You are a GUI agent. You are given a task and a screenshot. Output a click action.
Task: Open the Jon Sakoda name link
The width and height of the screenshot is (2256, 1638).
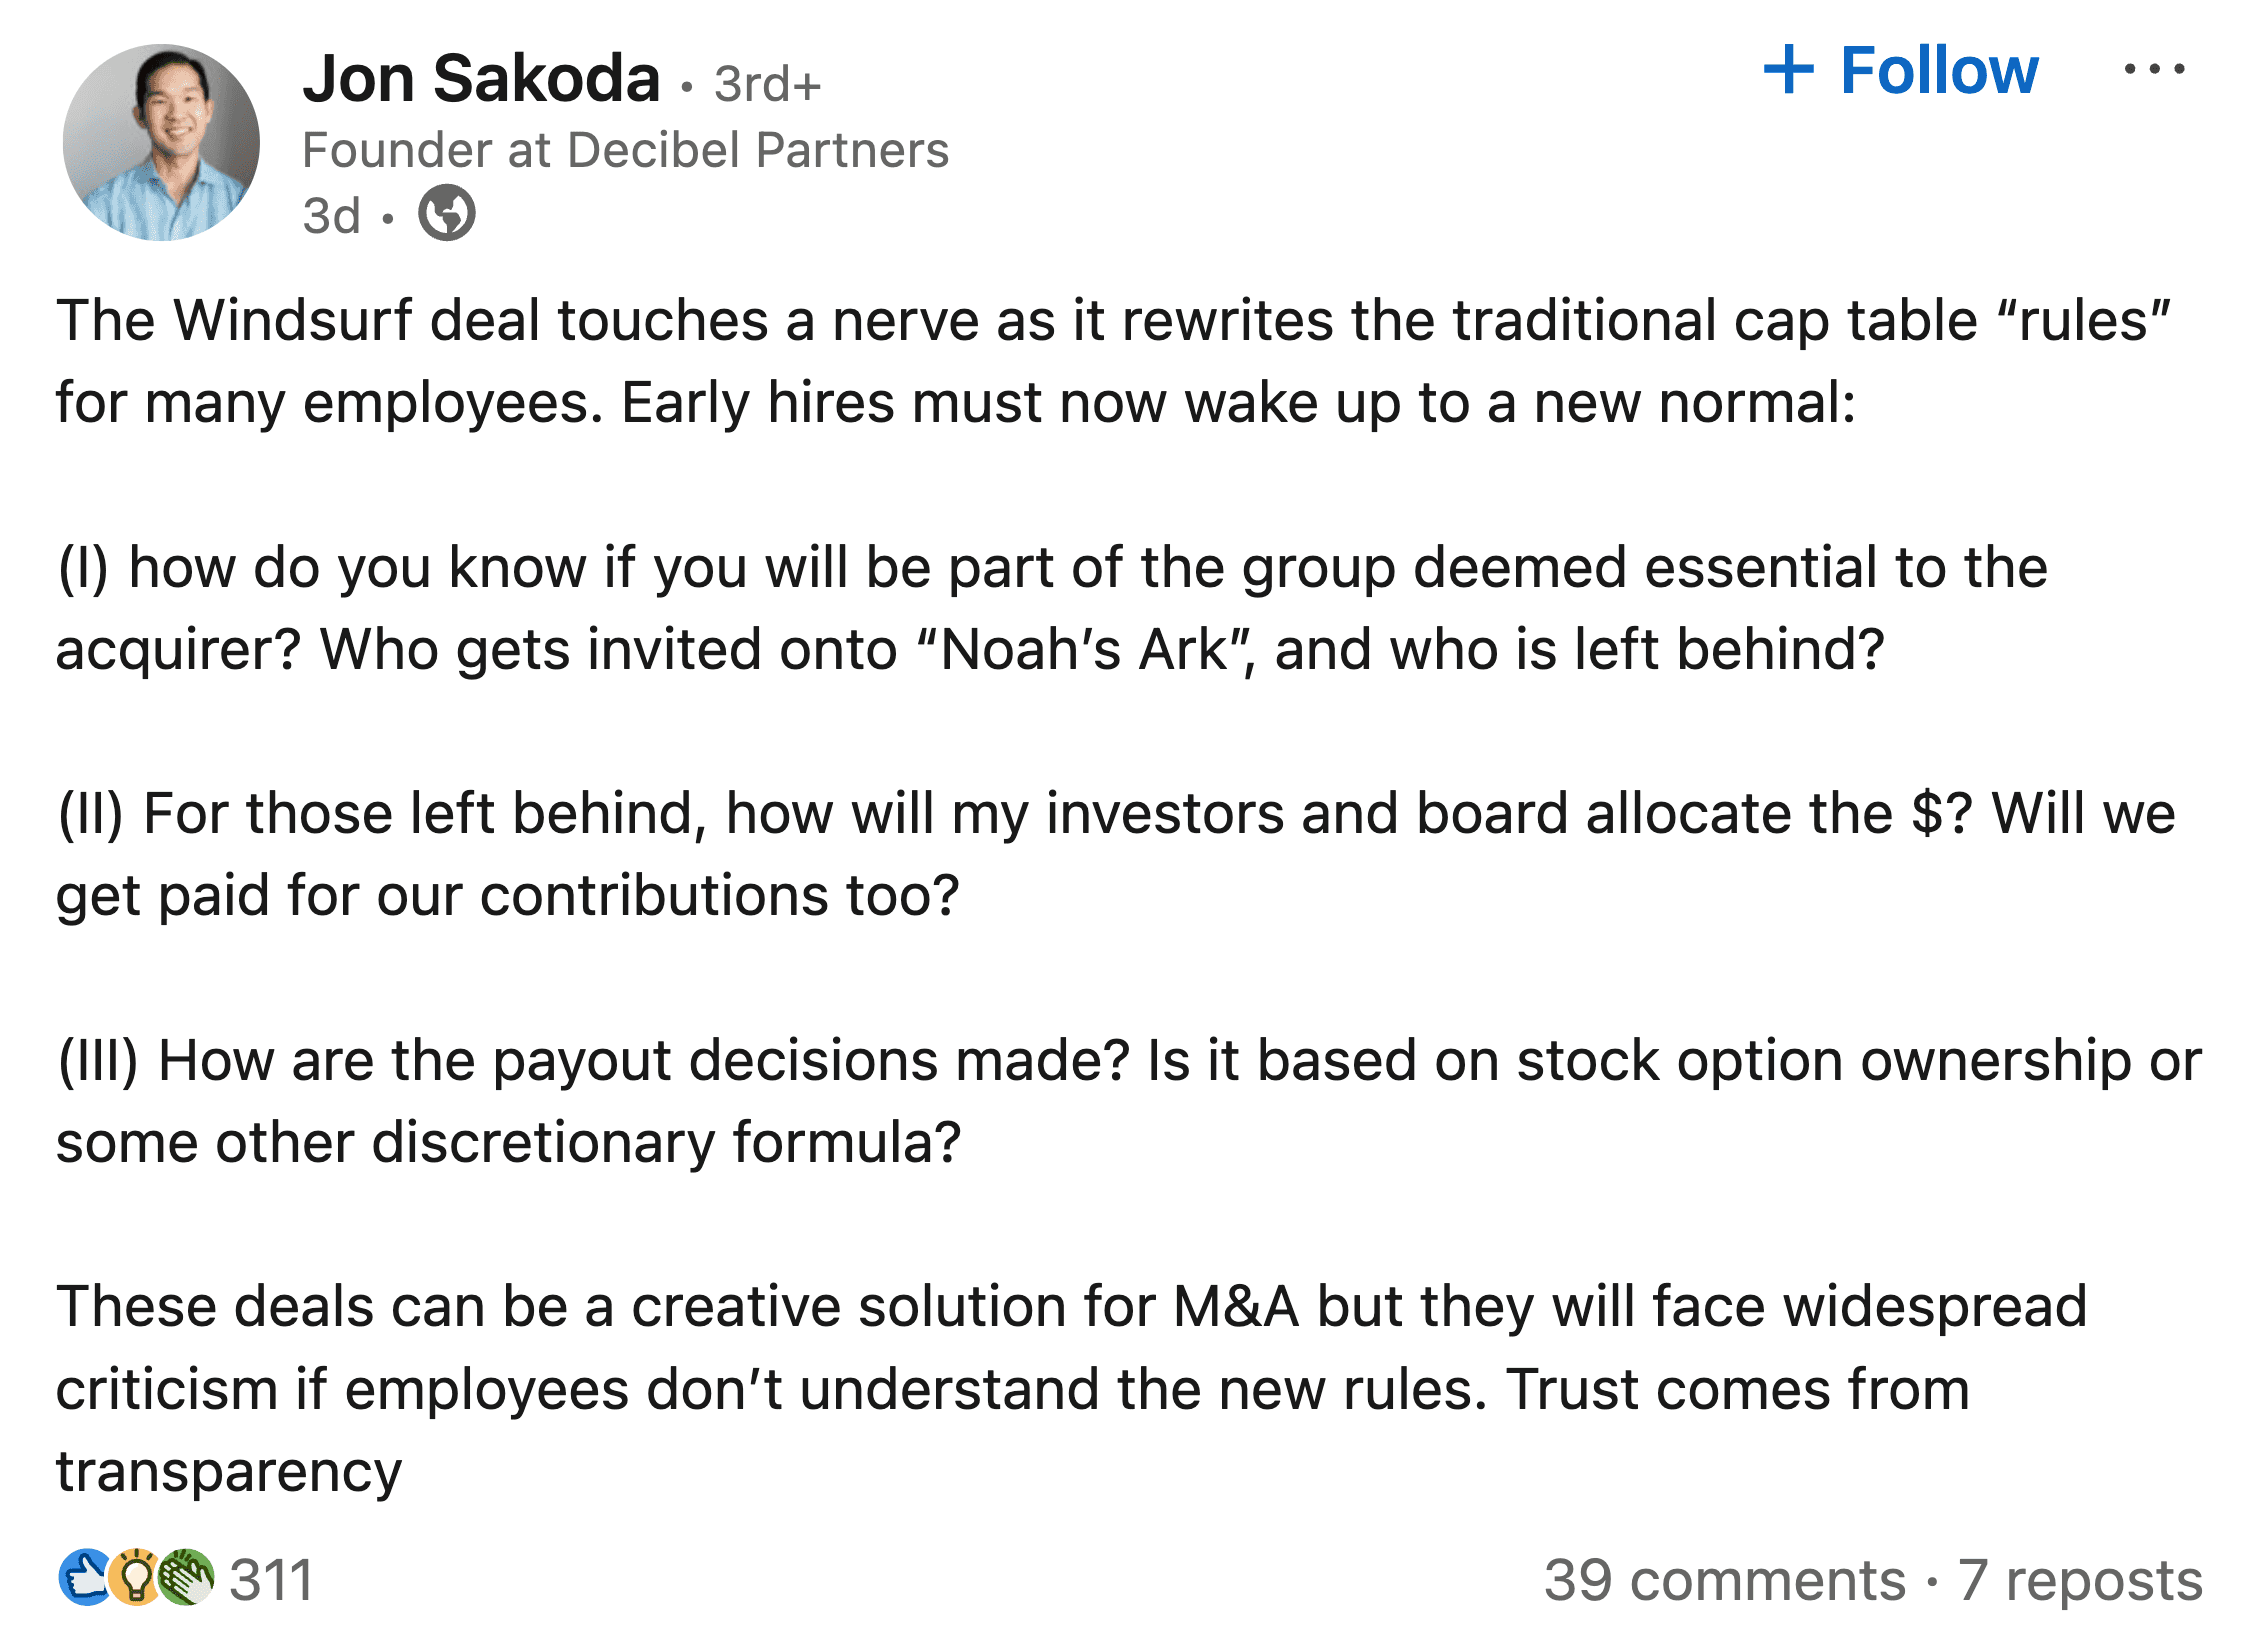(481, 78)
